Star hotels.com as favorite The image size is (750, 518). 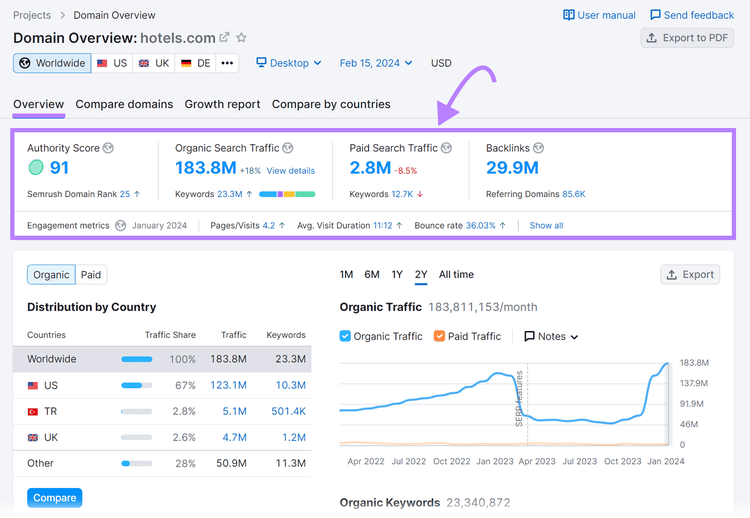pos(242,37)
